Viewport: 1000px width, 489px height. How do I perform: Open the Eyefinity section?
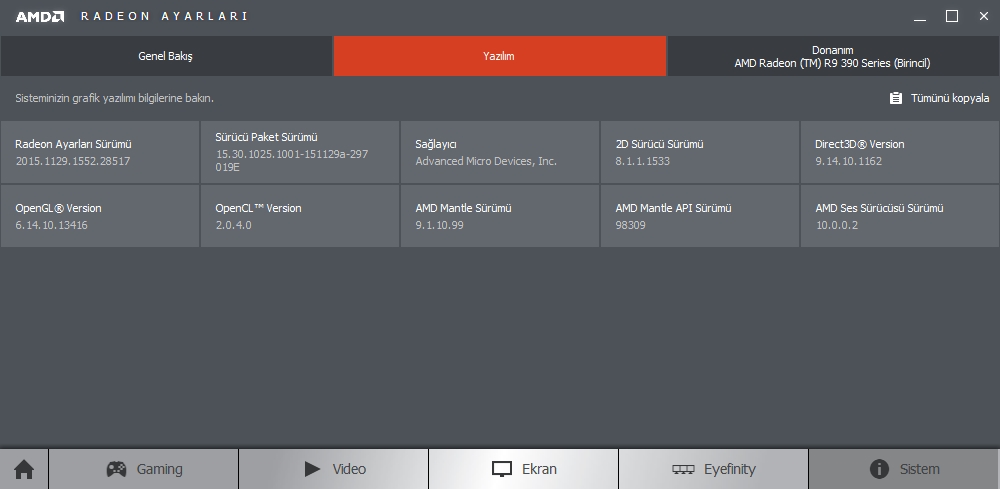[713, 469]
